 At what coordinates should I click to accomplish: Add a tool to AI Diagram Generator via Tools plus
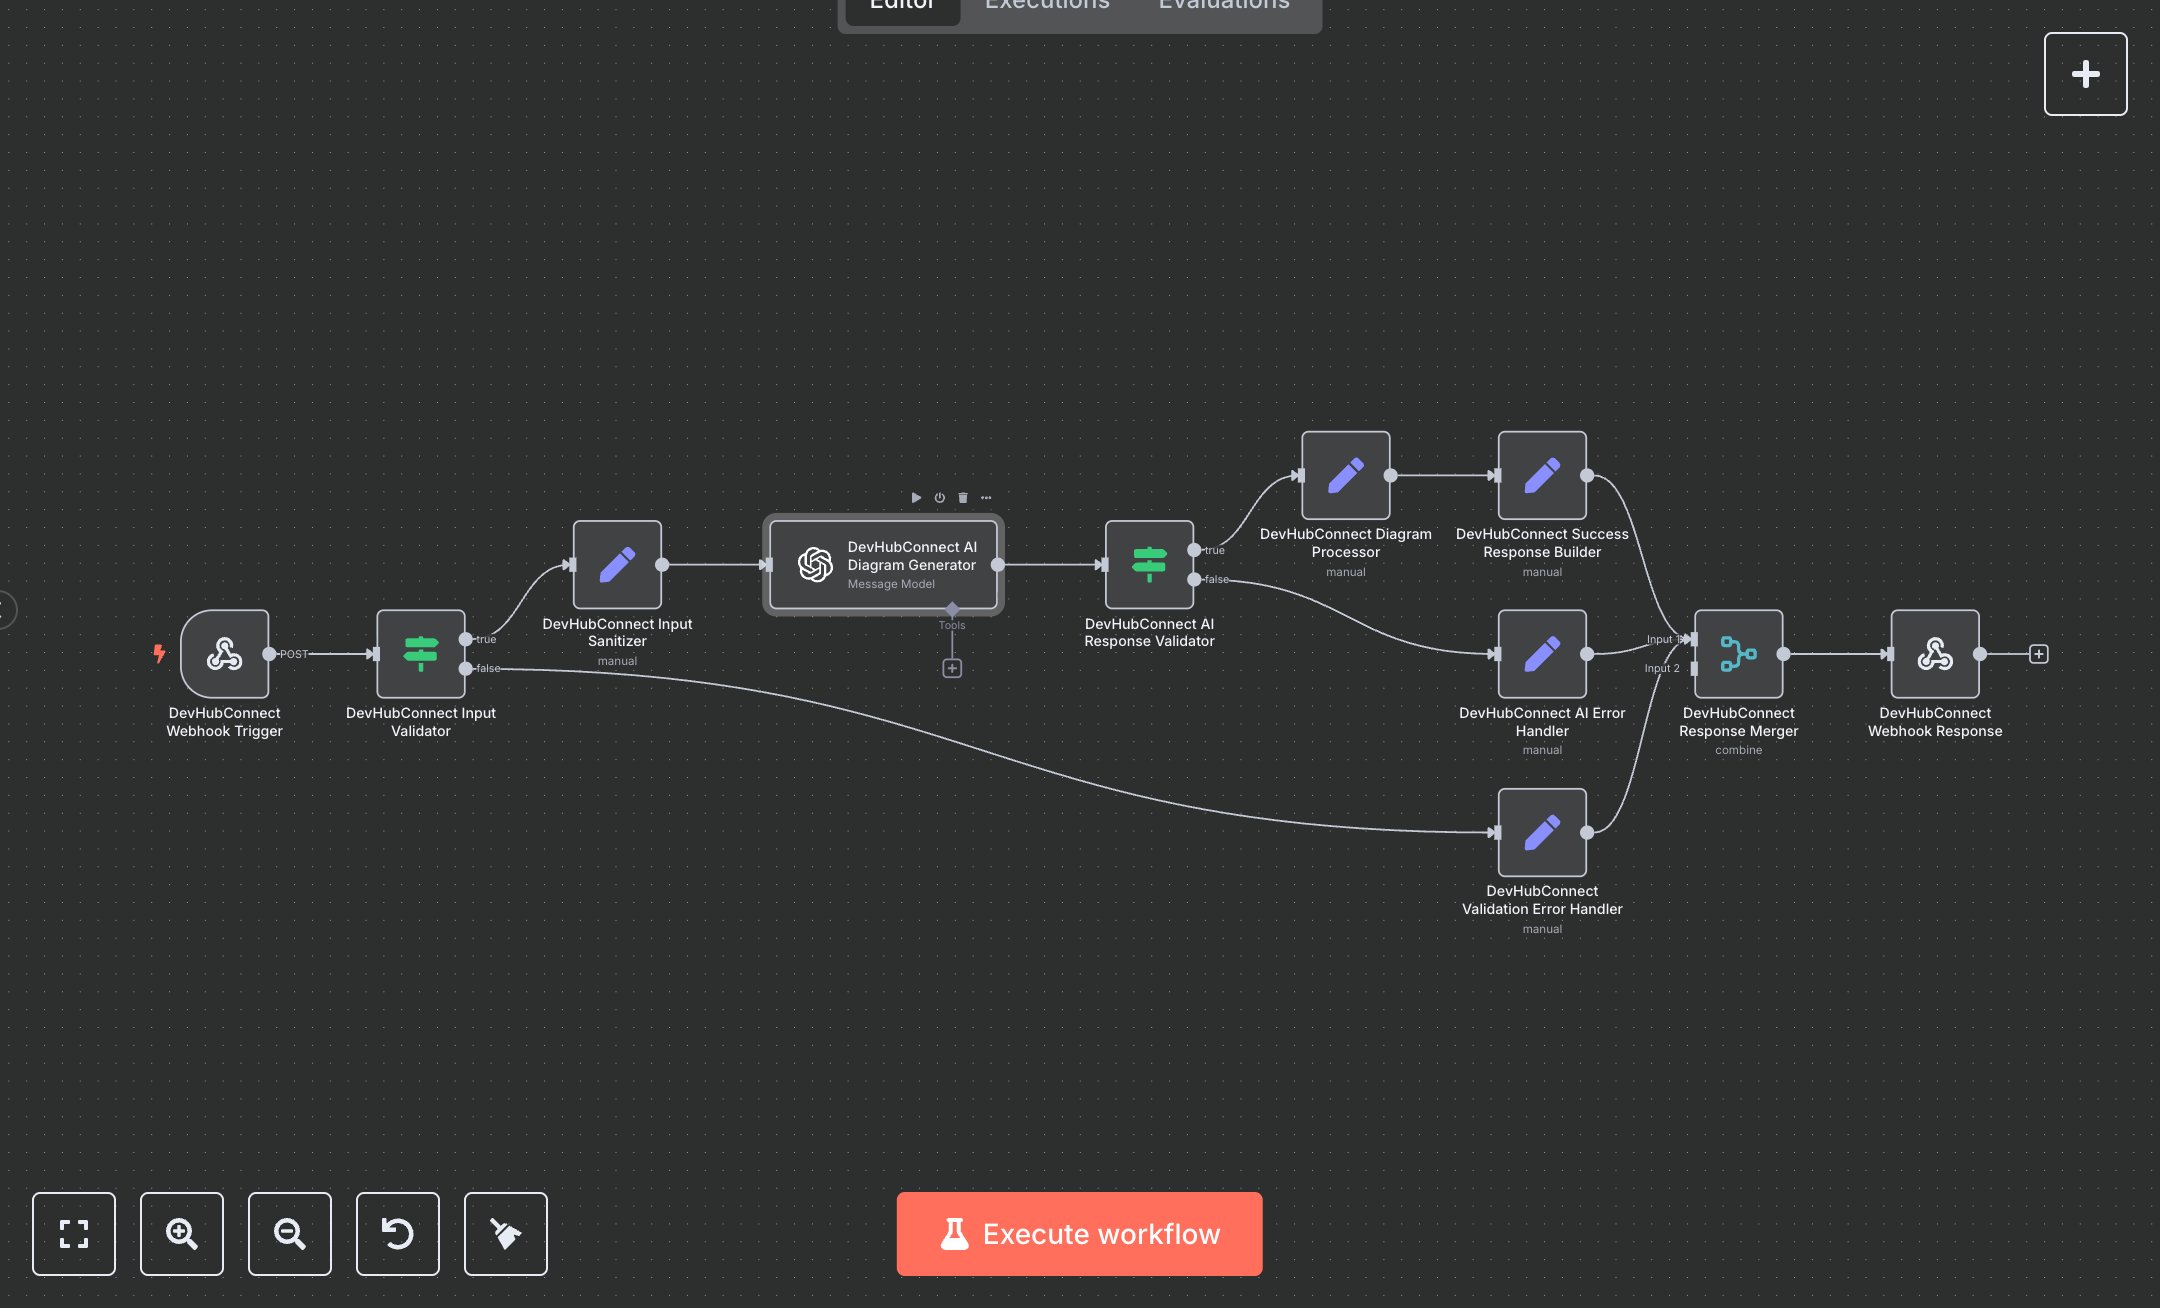(x=951, y=667)
